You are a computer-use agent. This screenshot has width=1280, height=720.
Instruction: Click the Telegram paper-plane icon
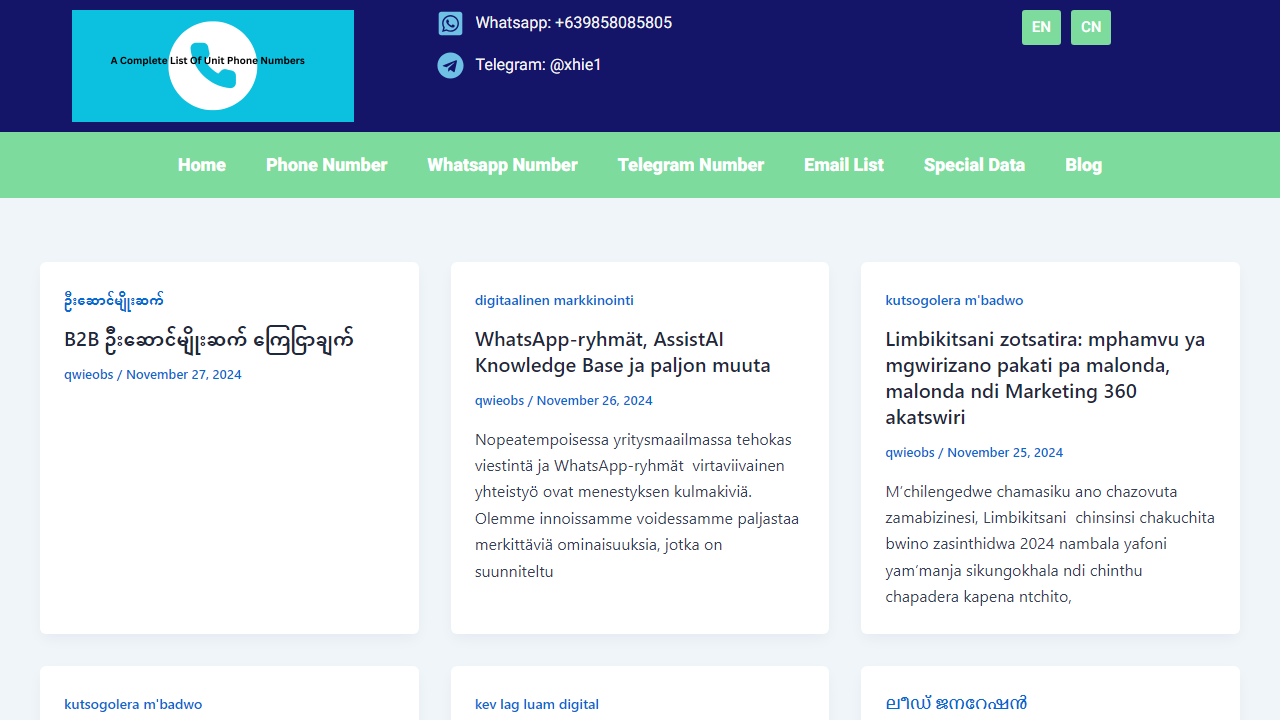[450, 65]
